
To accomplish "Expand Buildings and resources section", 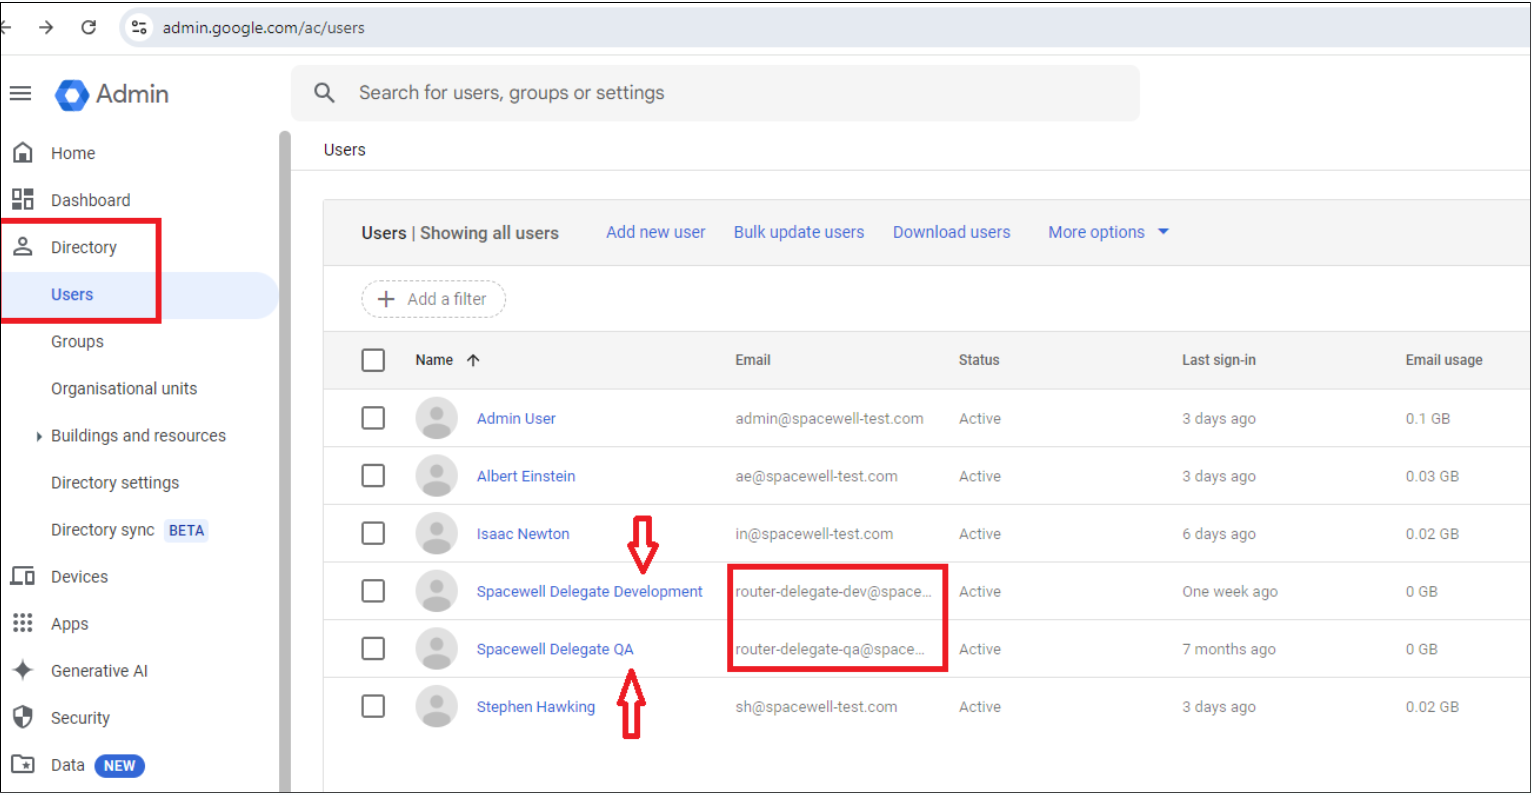I will tap(38, 436).
